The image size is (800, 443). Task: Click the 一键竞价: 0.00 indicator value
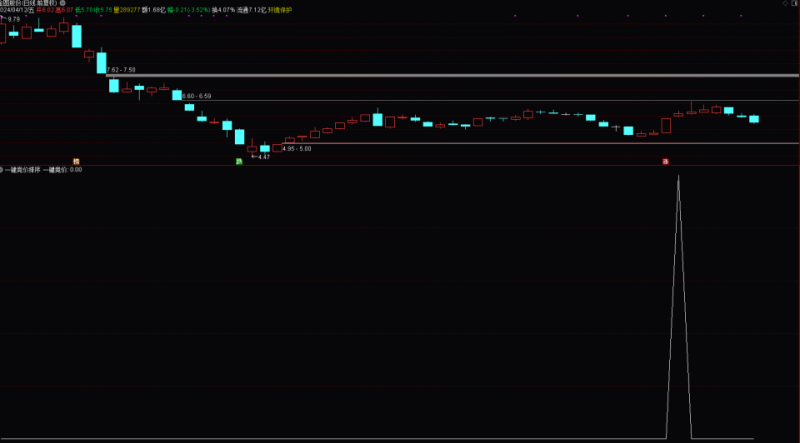[62, 170]
